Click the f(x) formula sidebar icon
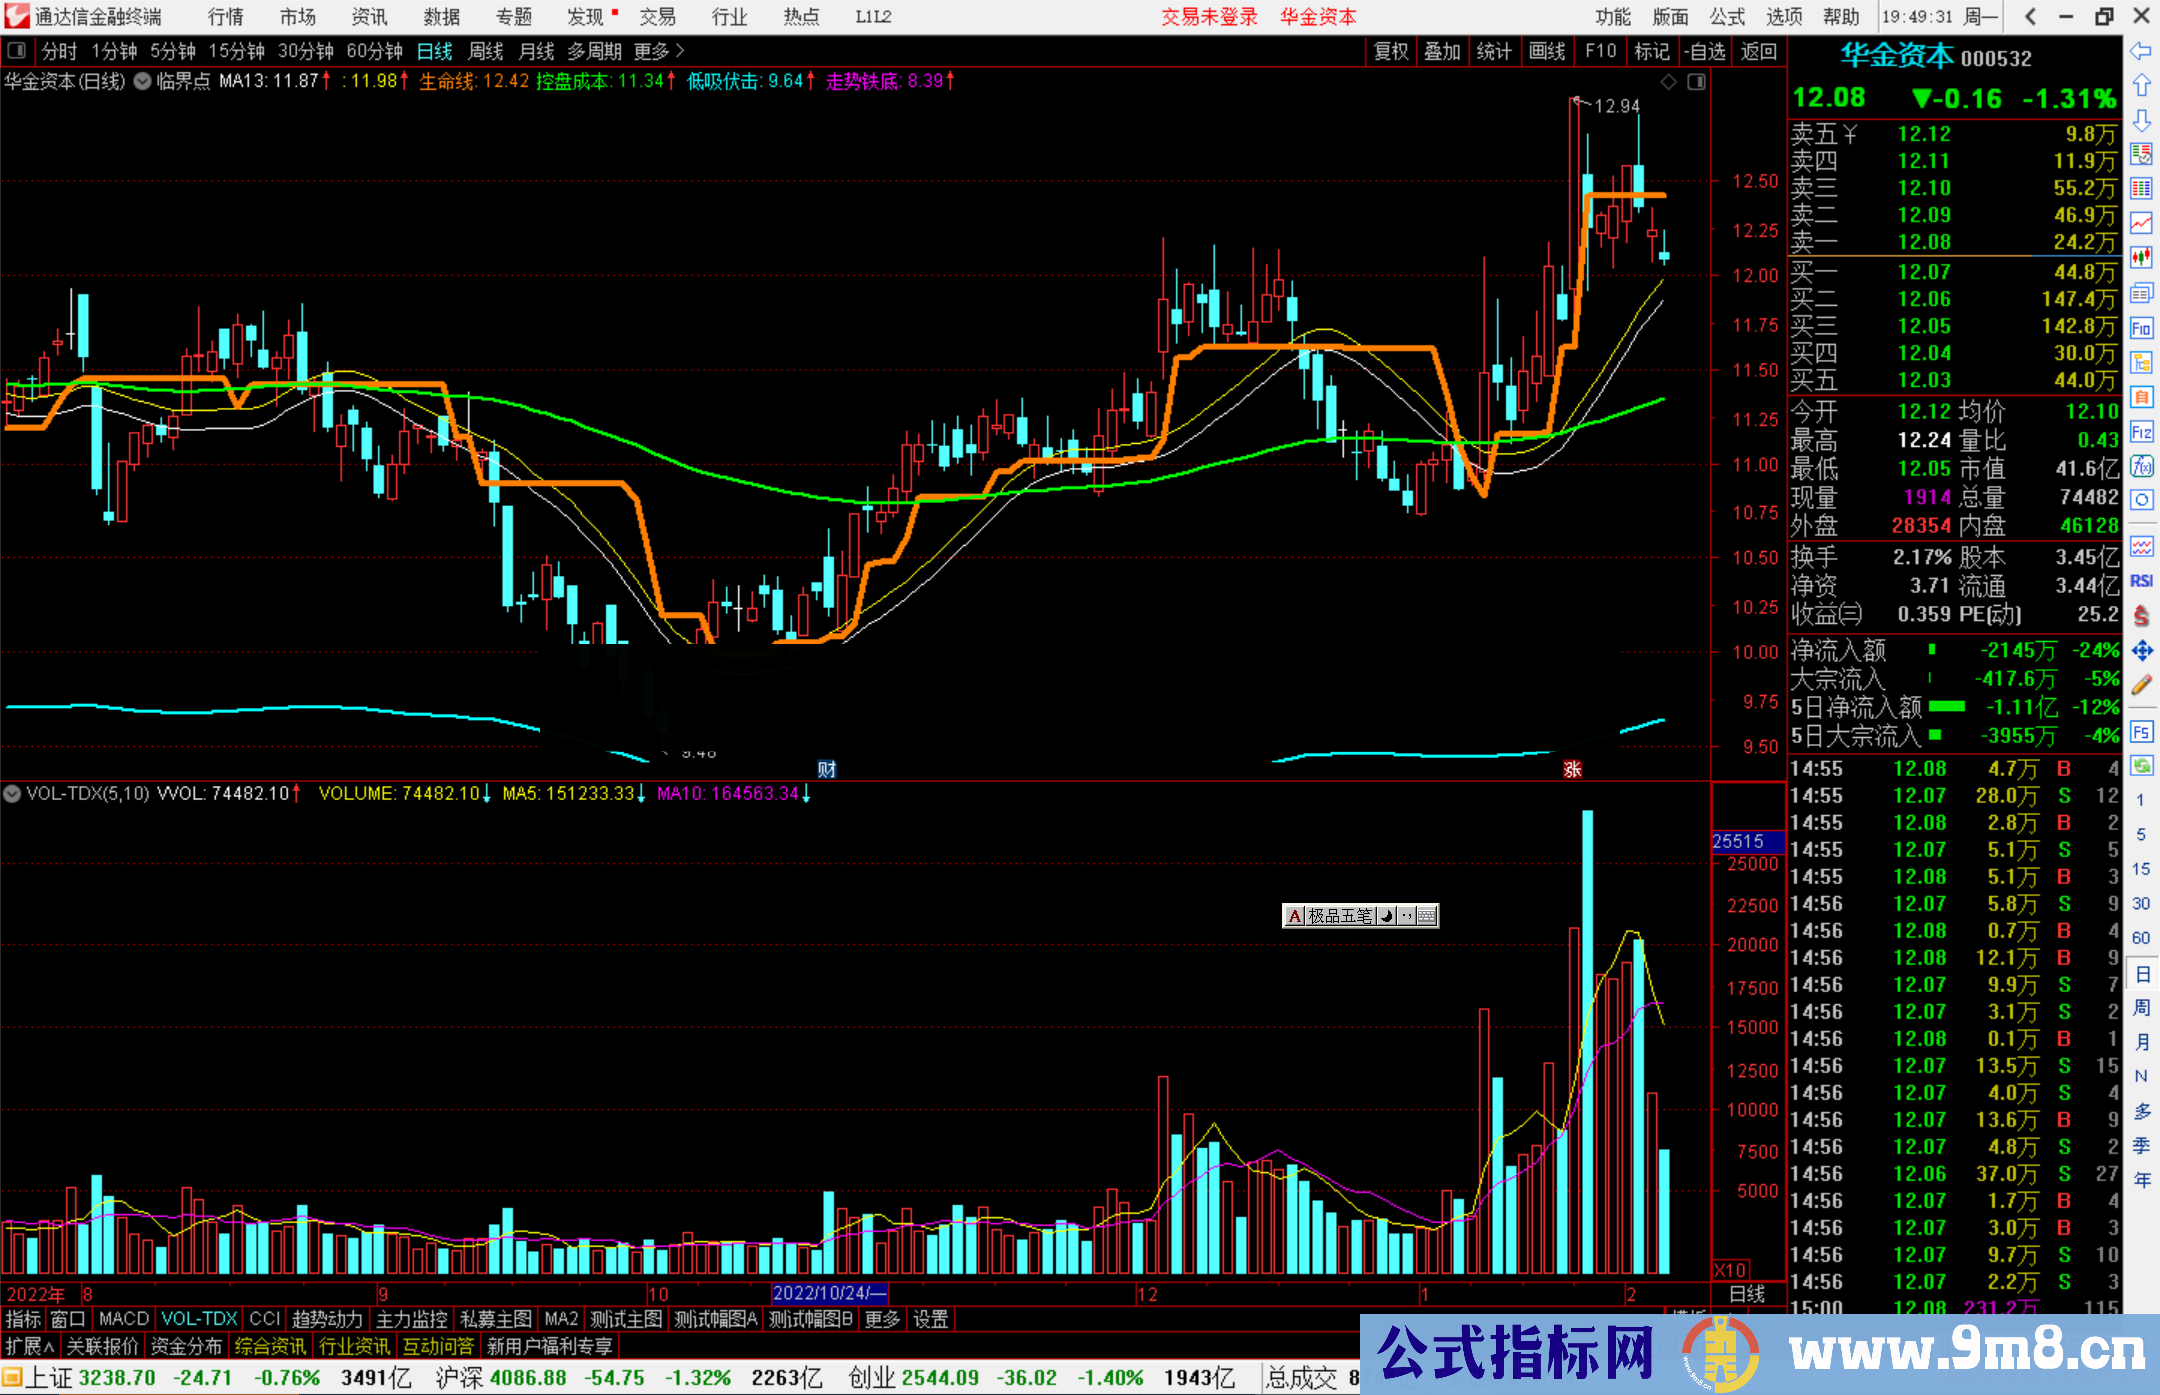 click(2141, 466)
